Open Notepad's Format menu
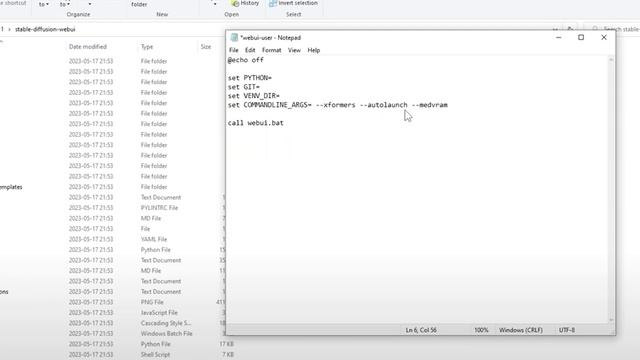 pyautogui.click(x=271, y=50)
